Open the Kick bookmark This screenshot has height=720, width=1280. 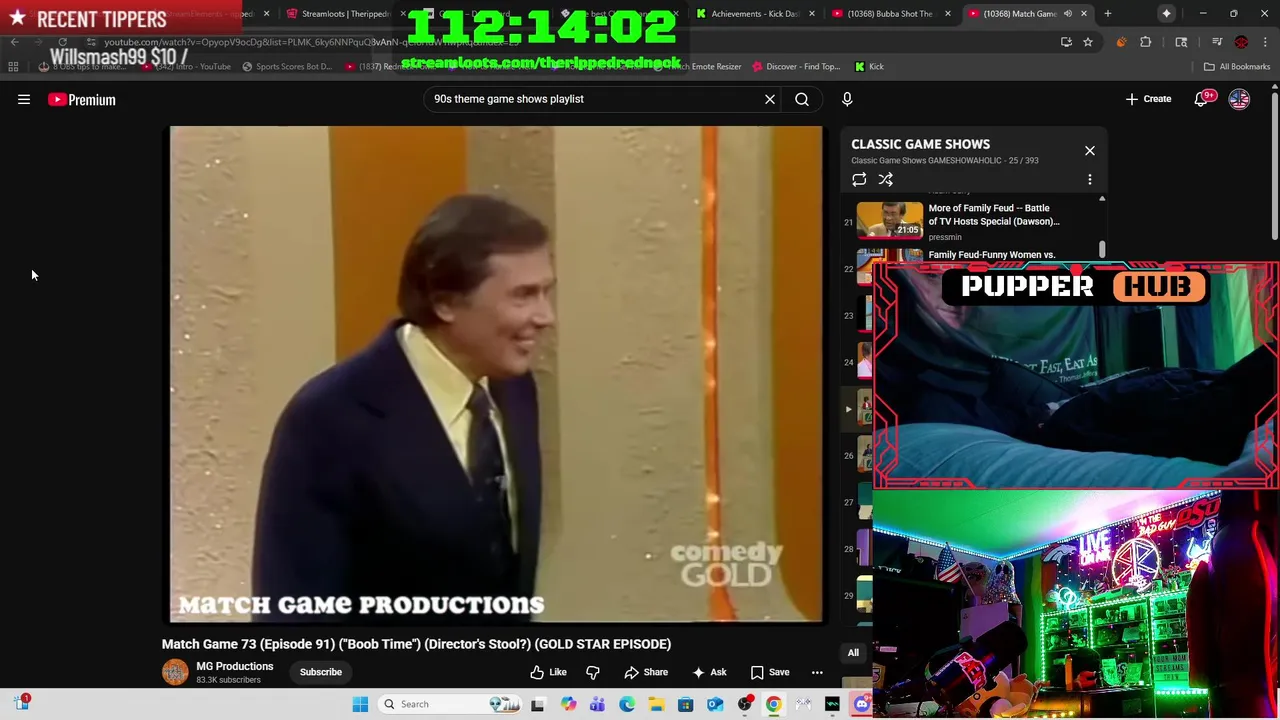869,67
